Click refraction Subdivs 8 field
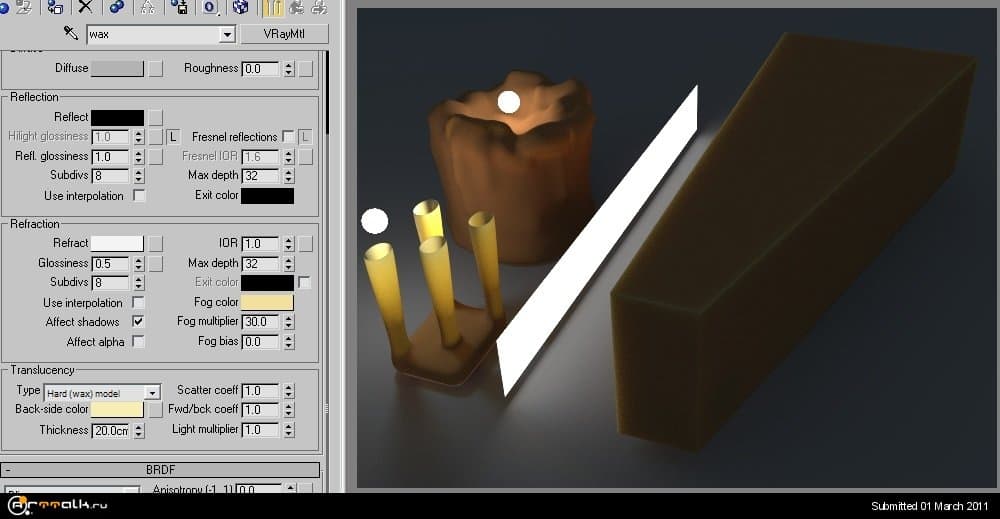Screen dimensions: 1000x519 [x=110, y=282]
